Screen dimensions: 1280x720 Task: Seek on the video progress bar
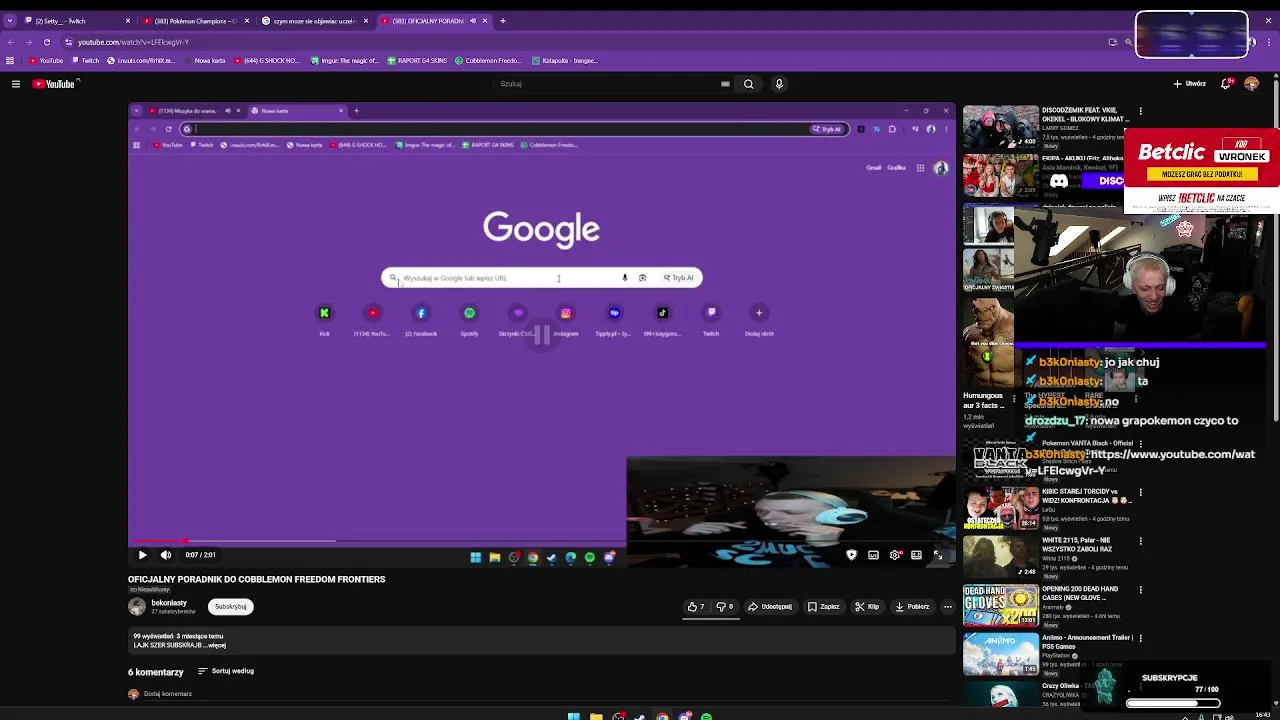coord(542,541)
